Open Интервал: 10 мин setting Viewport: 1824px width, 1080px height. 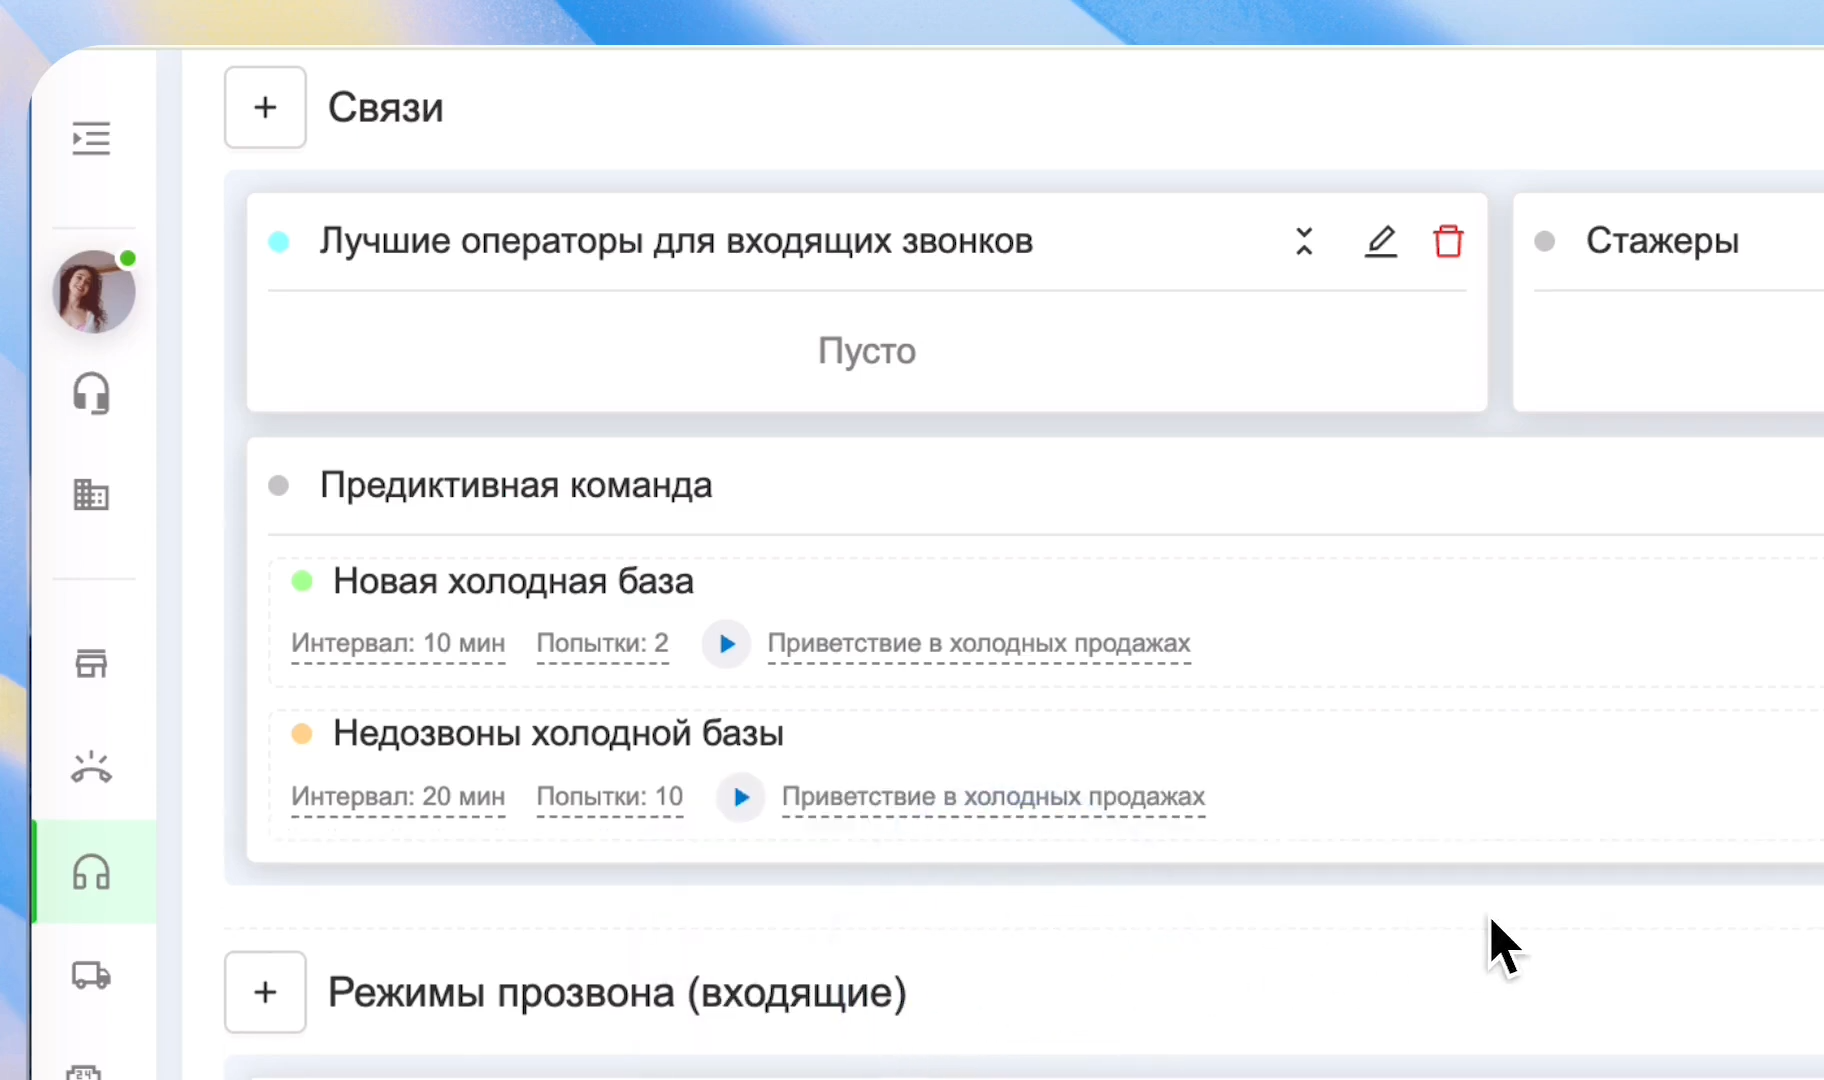pyautogui.click(x=398, y=644)
